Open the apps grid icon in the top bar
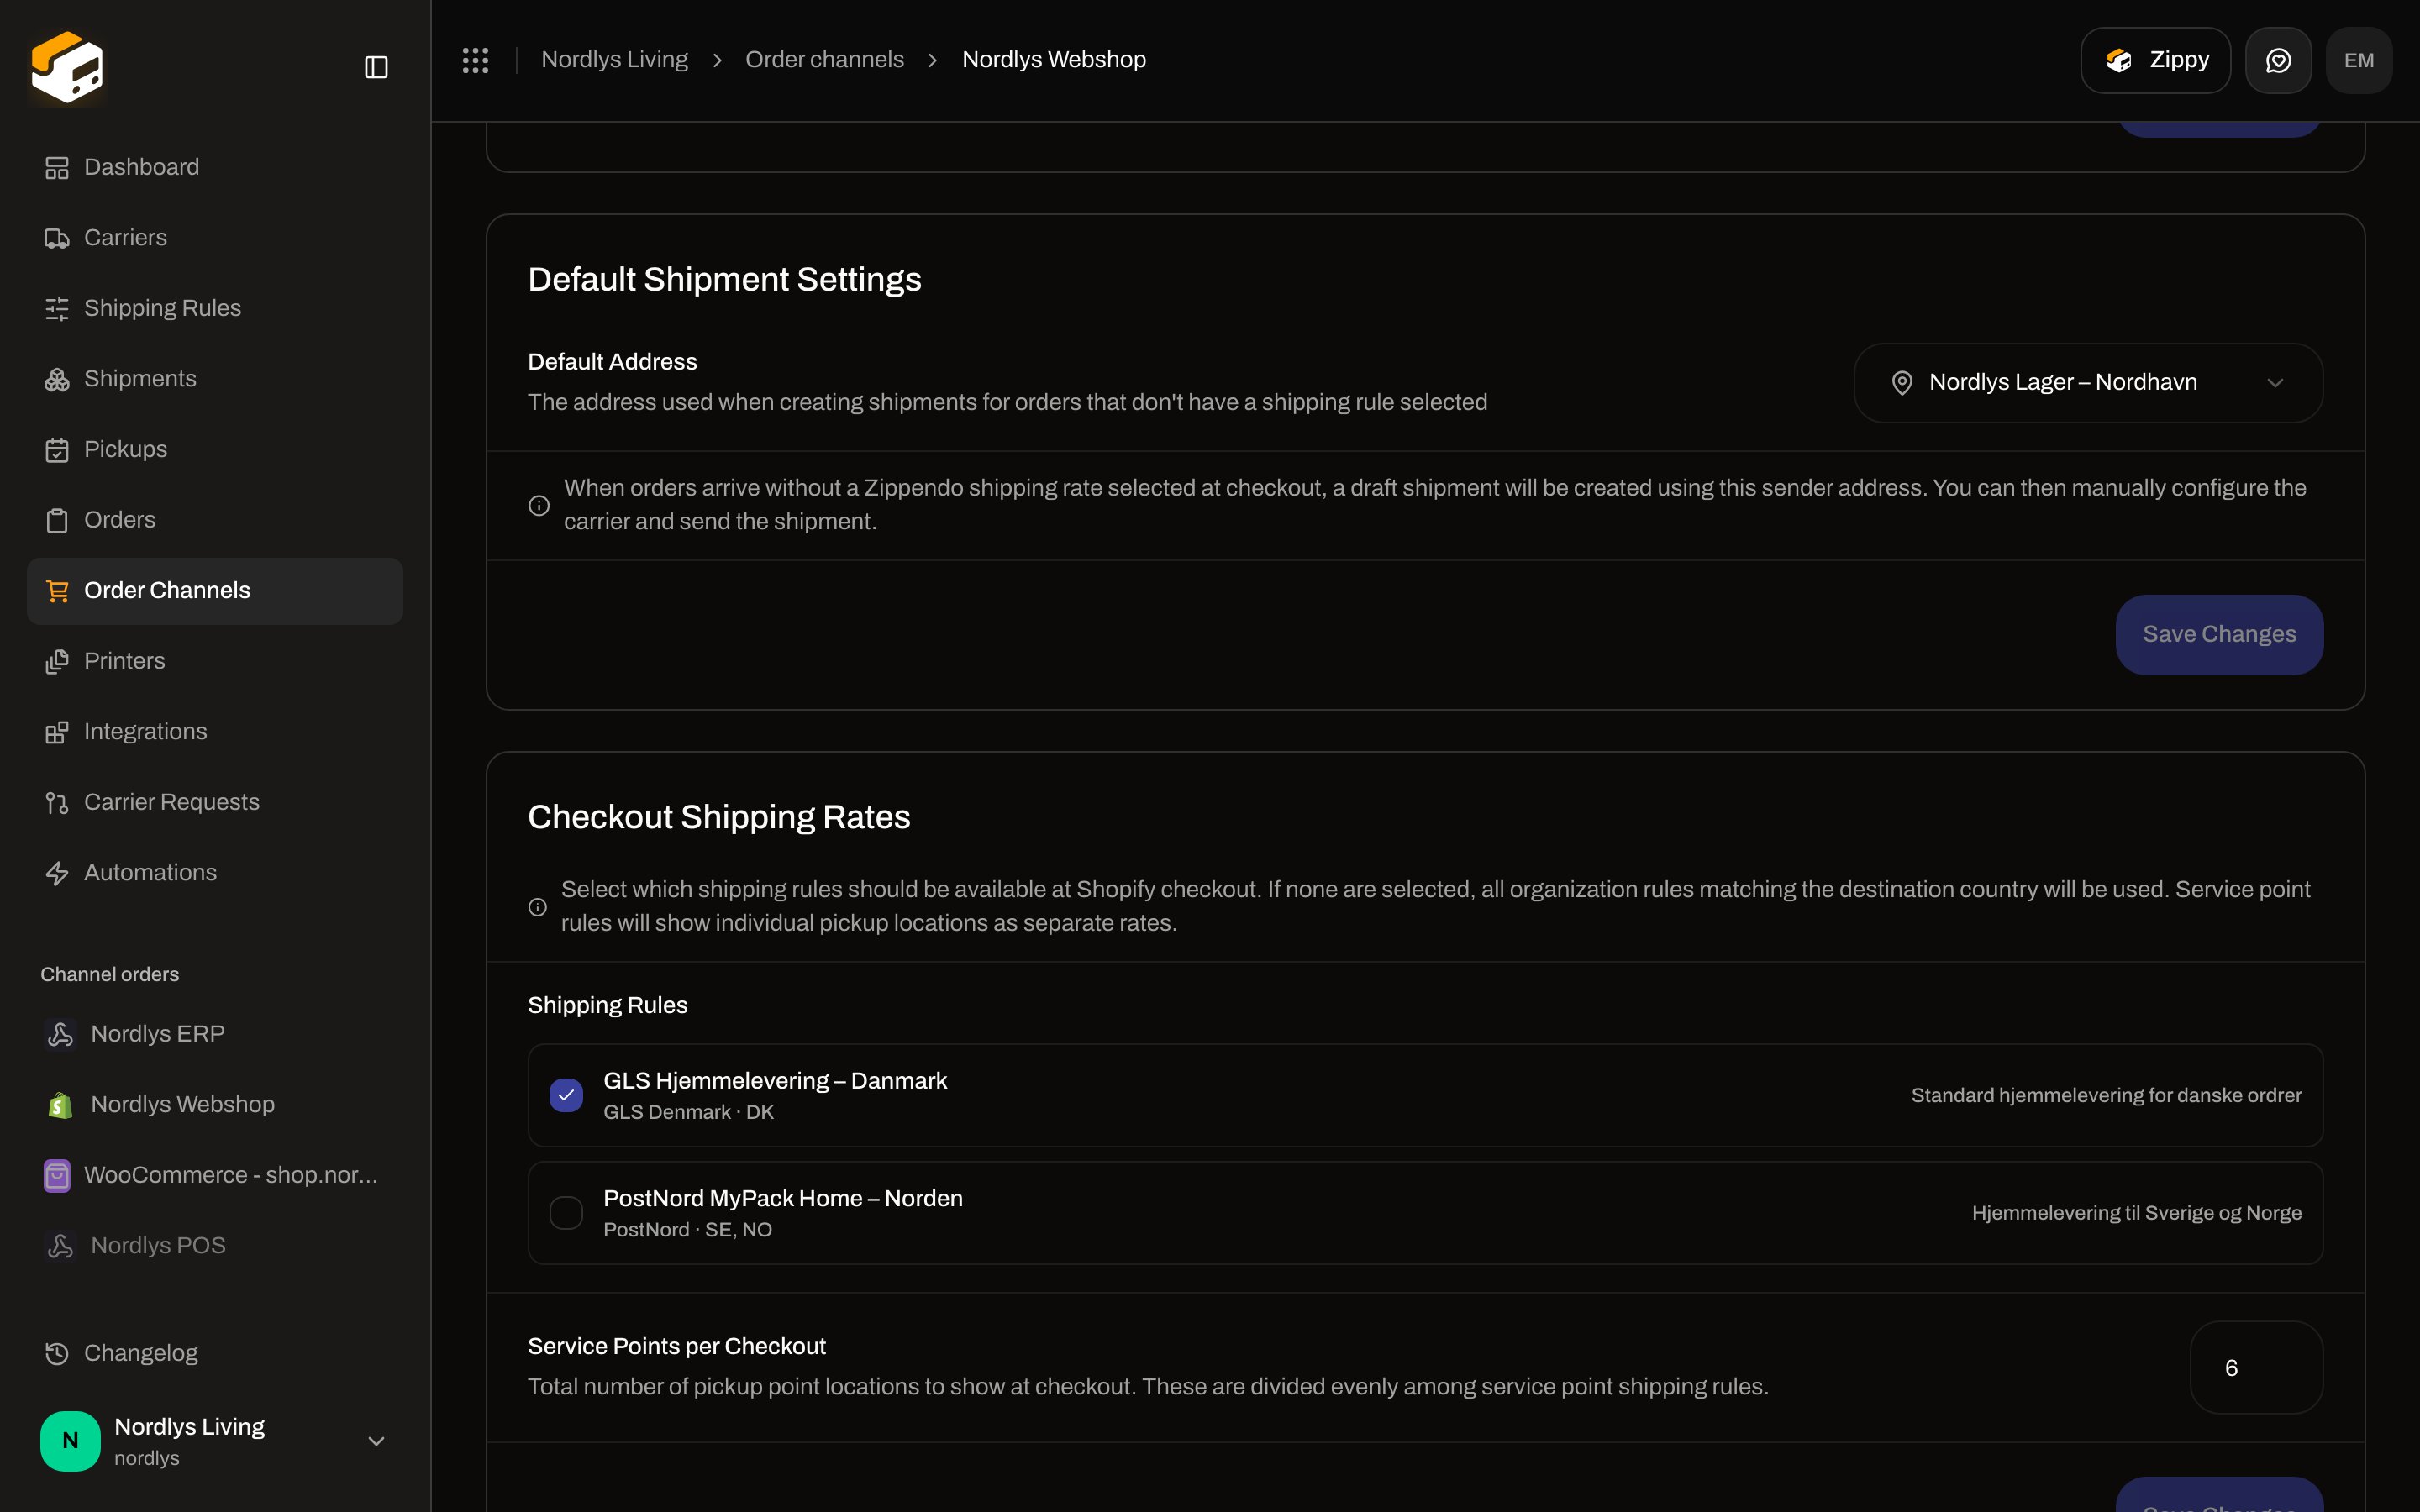The image size is (2420, 1512). click(x=475, y=60)
